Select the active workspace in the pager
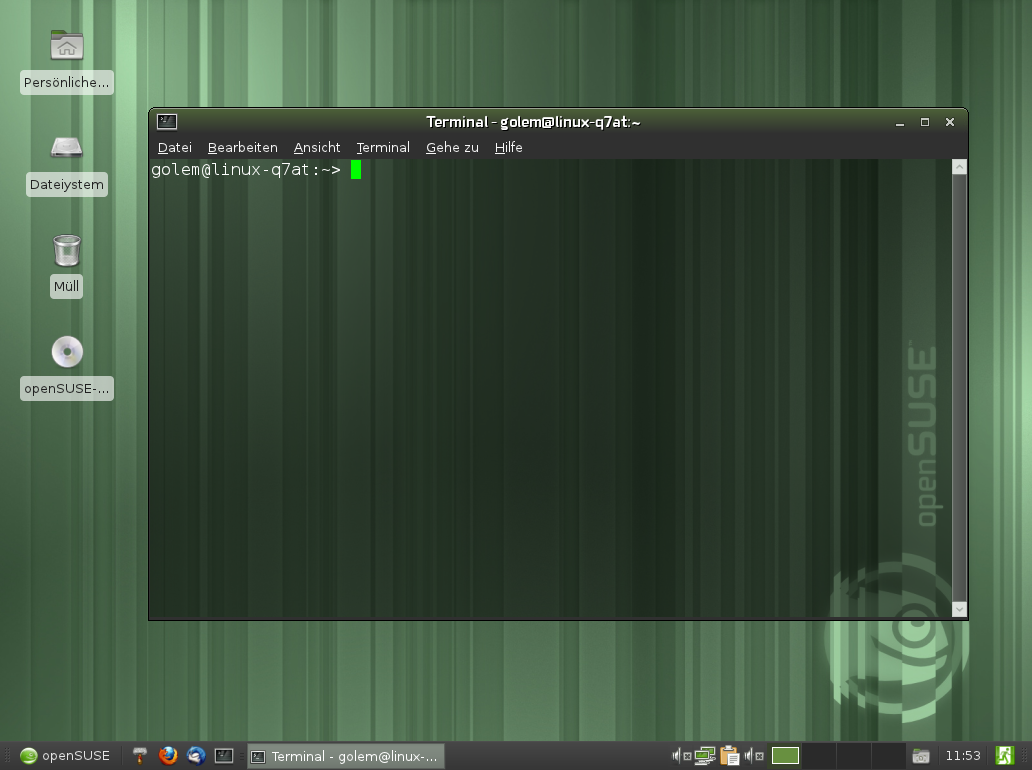 785,756
